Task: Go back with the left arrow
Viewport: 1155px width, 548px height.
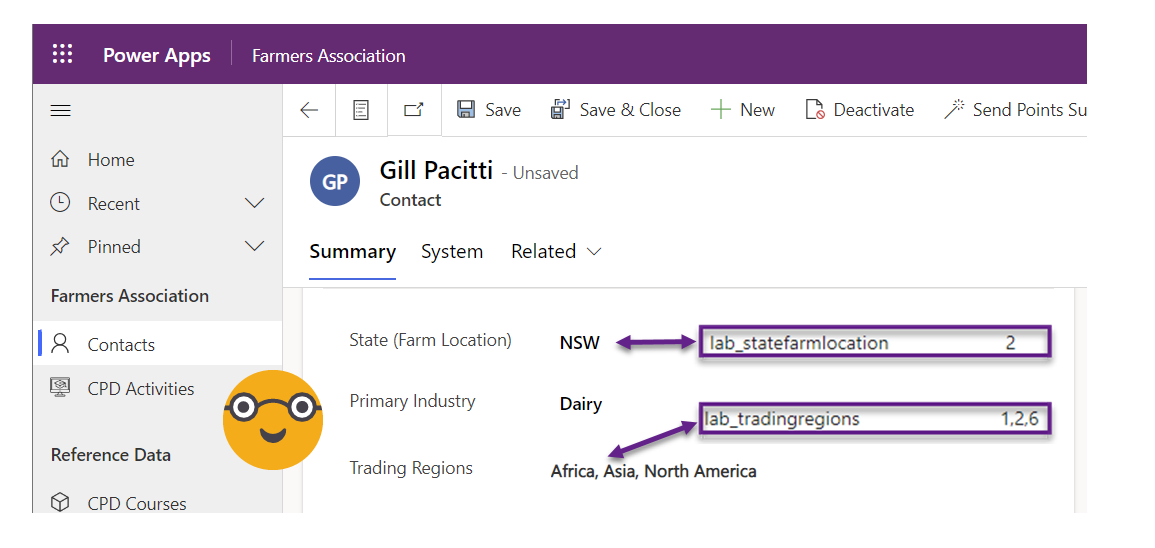Action: click(x=309, y=110)
